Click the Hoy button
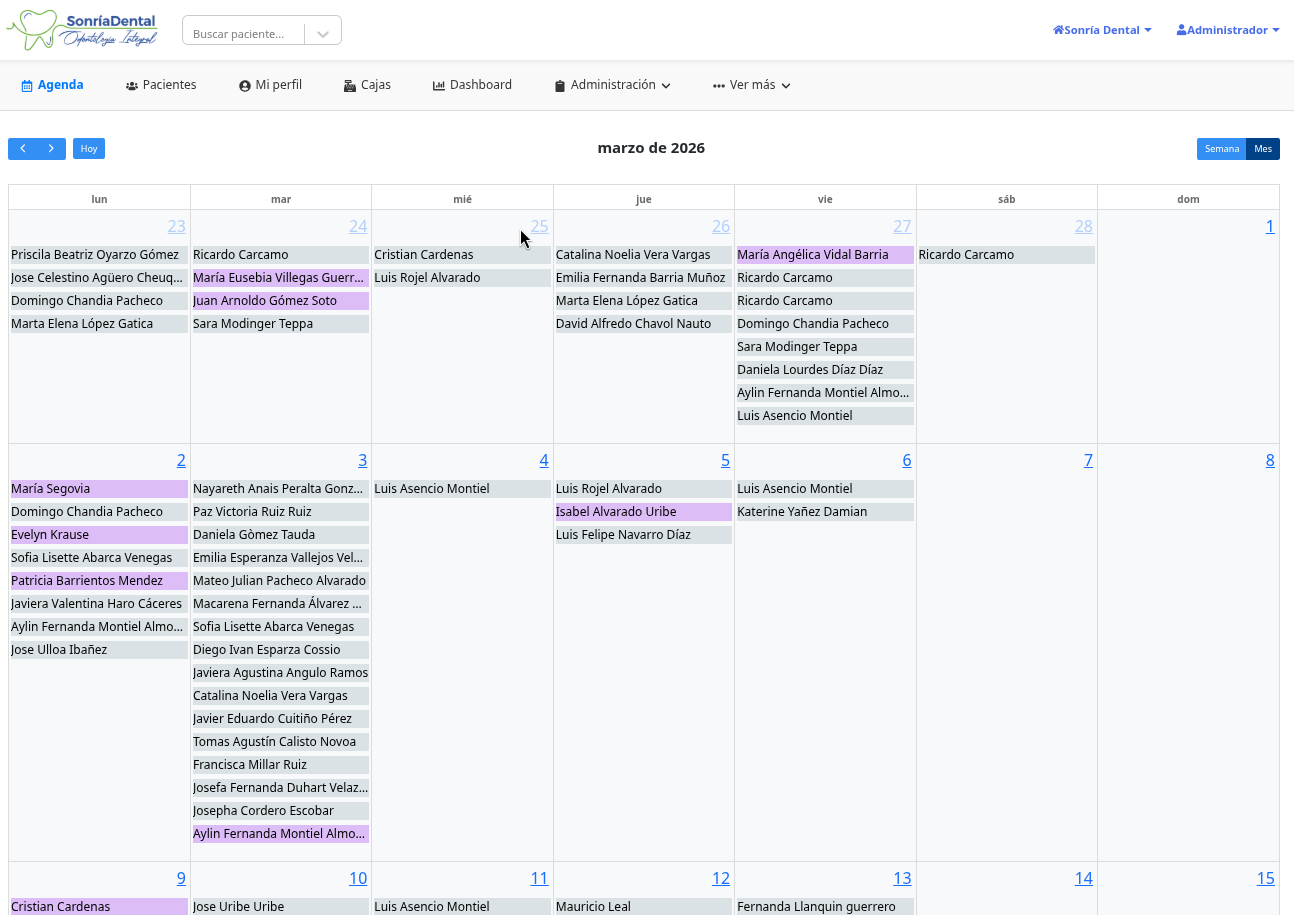This screenshot has height=915, width=1294. tap(89, 149)
